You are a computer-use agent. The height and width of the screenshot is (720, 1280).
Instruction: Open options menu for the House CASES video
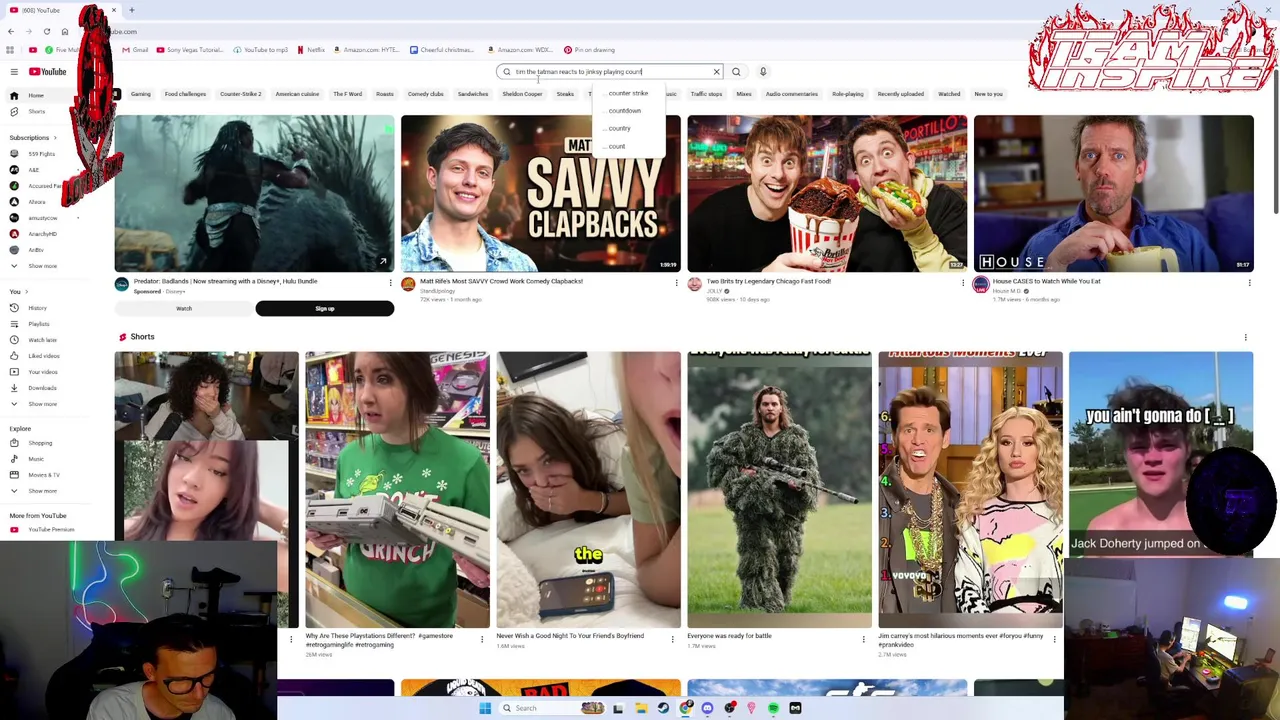coord(1249,283)
